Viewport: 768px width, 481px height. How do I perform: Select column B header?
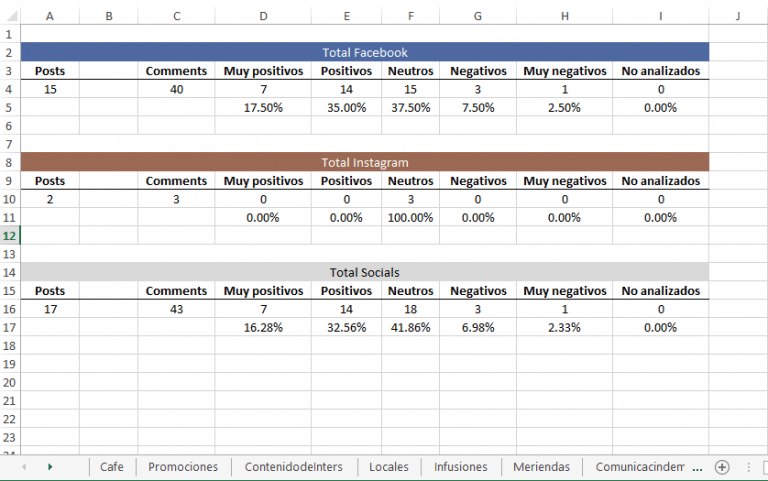tap(109, 16)
